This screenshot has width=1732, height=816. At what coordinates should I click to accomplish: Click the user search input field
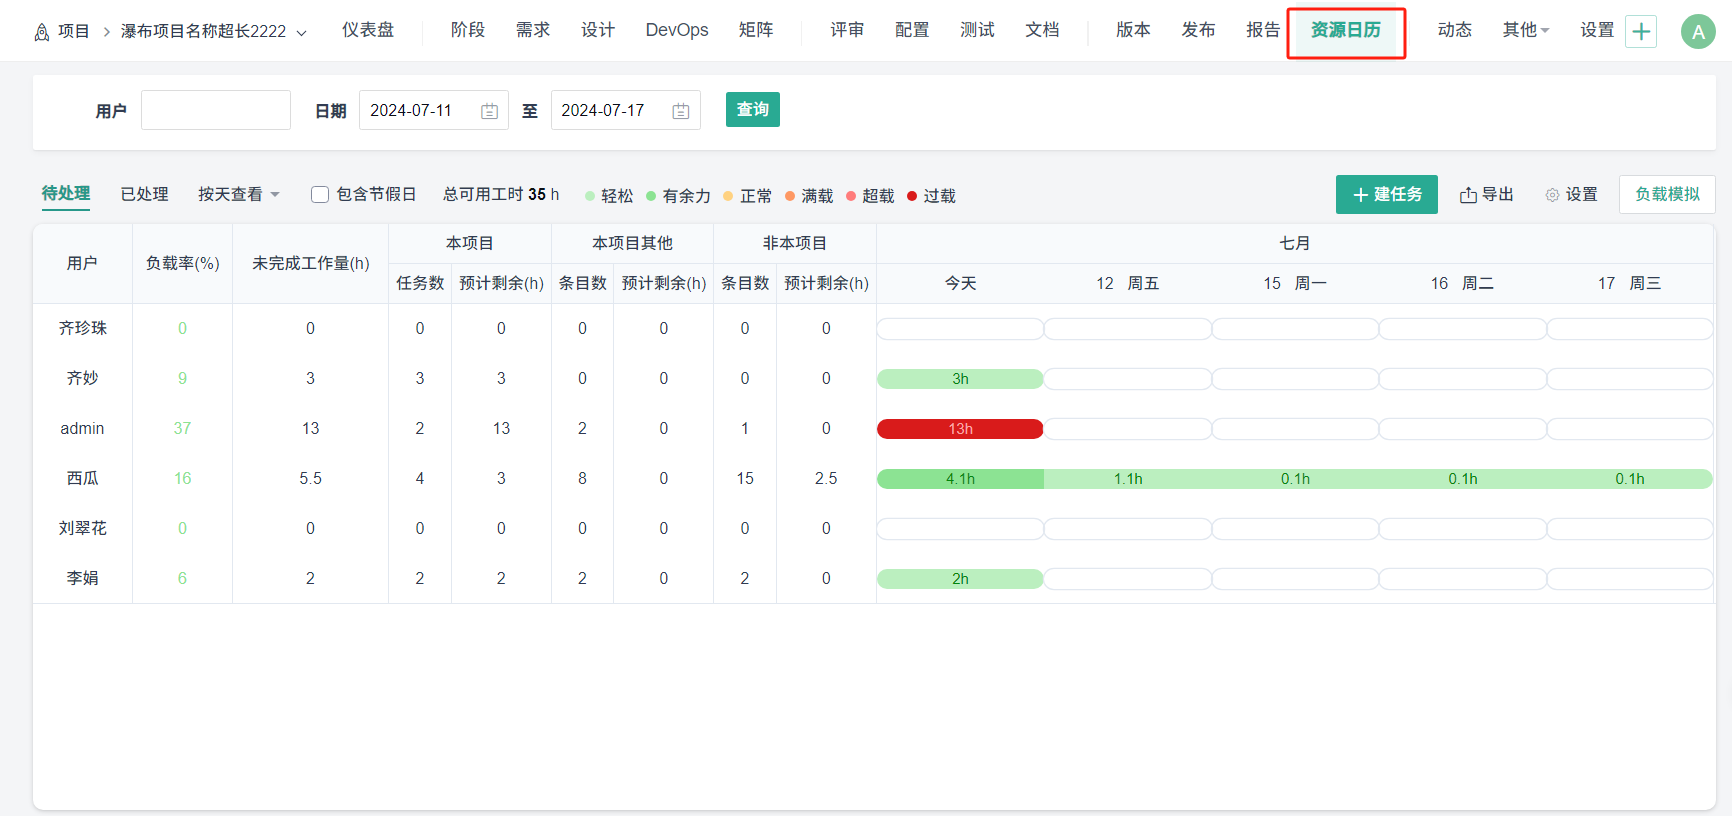(216, 110)
